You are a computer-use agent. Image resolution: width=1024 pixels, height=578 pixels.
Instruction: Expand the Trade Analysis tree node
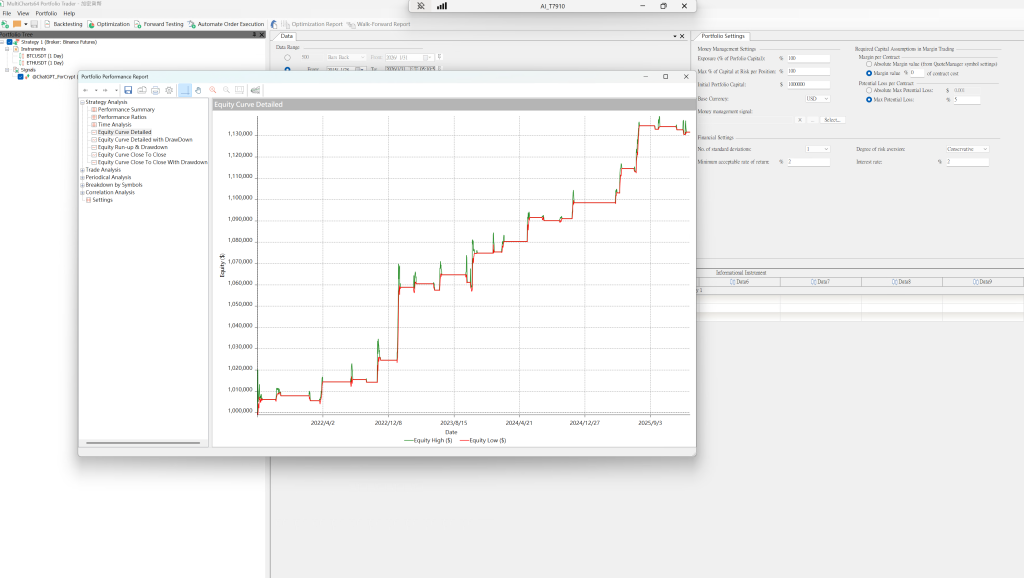[x=82, y=170]
